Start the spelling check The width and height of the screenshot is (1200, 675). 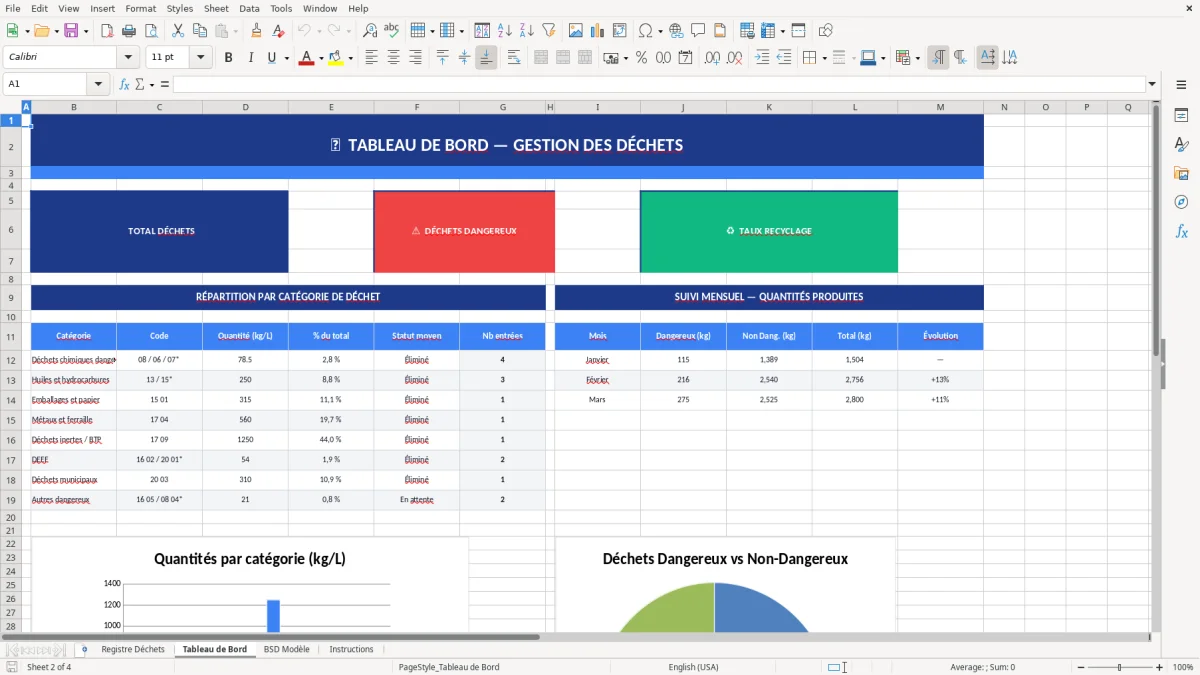pos(392,30)
